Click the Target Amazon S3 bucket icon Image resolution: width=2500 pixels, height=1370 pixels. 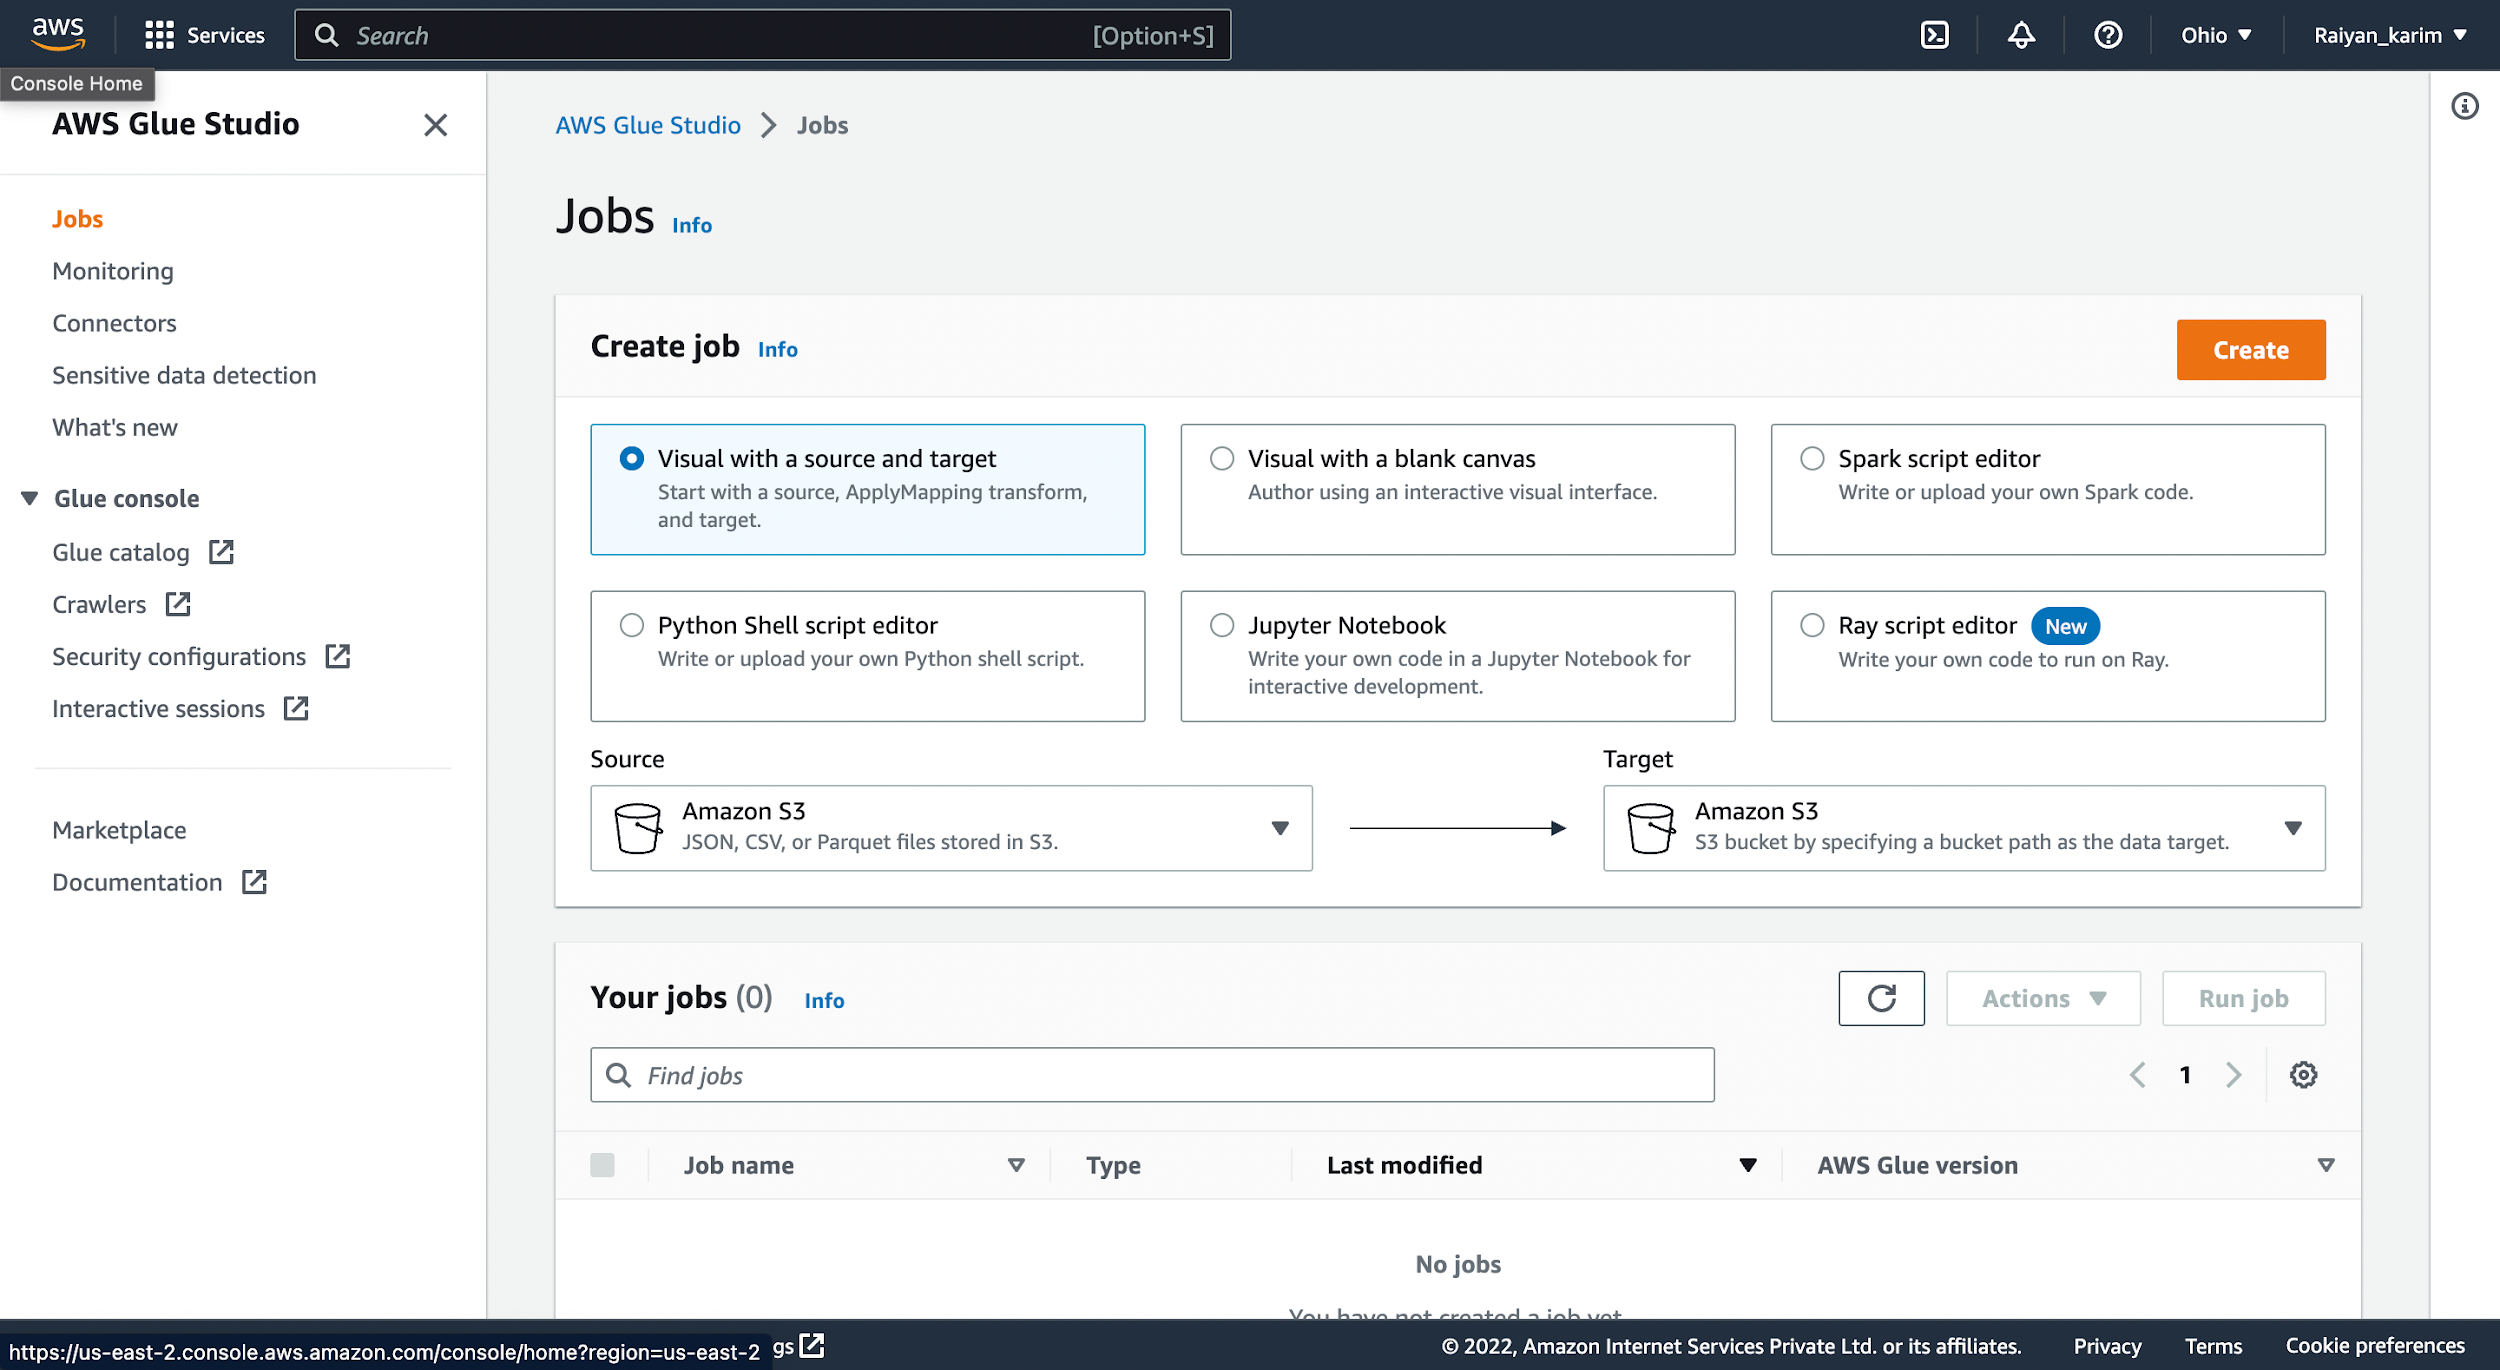point(1650,828)
